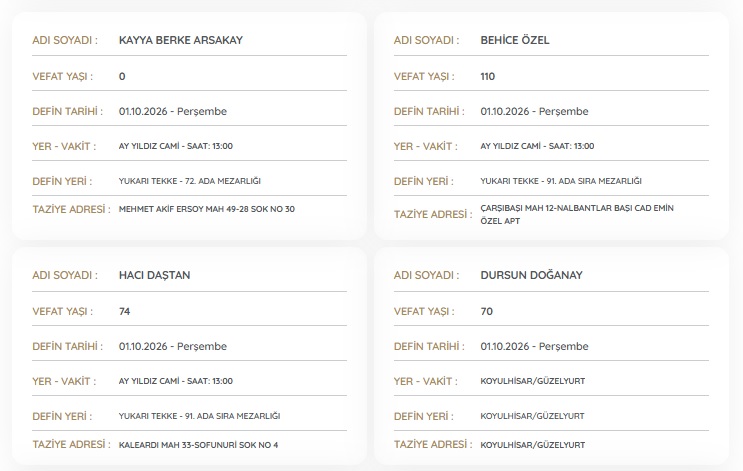Screen dimensions: 743x471
Task: Click DEFİN TARİHİ label in Hacı Daştan card
Action: (x=67, y=346)
